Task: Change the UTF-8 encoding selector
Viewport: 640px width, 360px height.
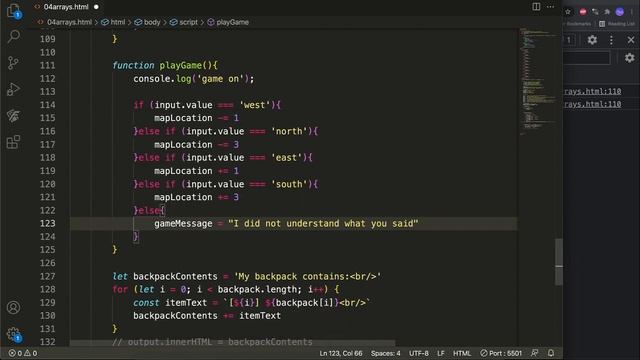Action: tap(419, 353)
